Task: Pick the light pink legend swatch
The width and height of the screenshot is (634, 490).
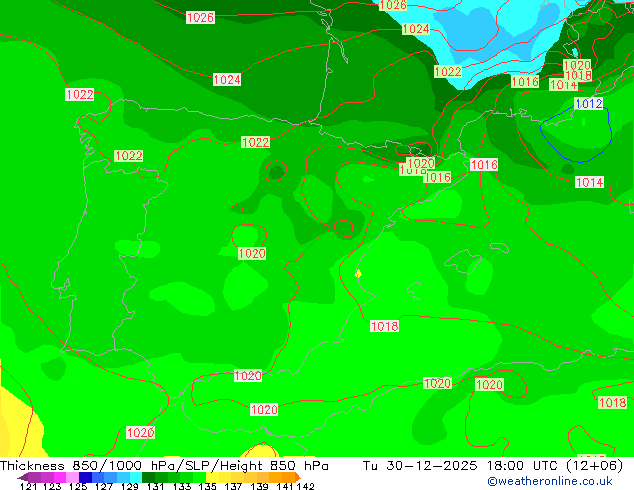Action: pyautogui.click(x=72, y=477)
